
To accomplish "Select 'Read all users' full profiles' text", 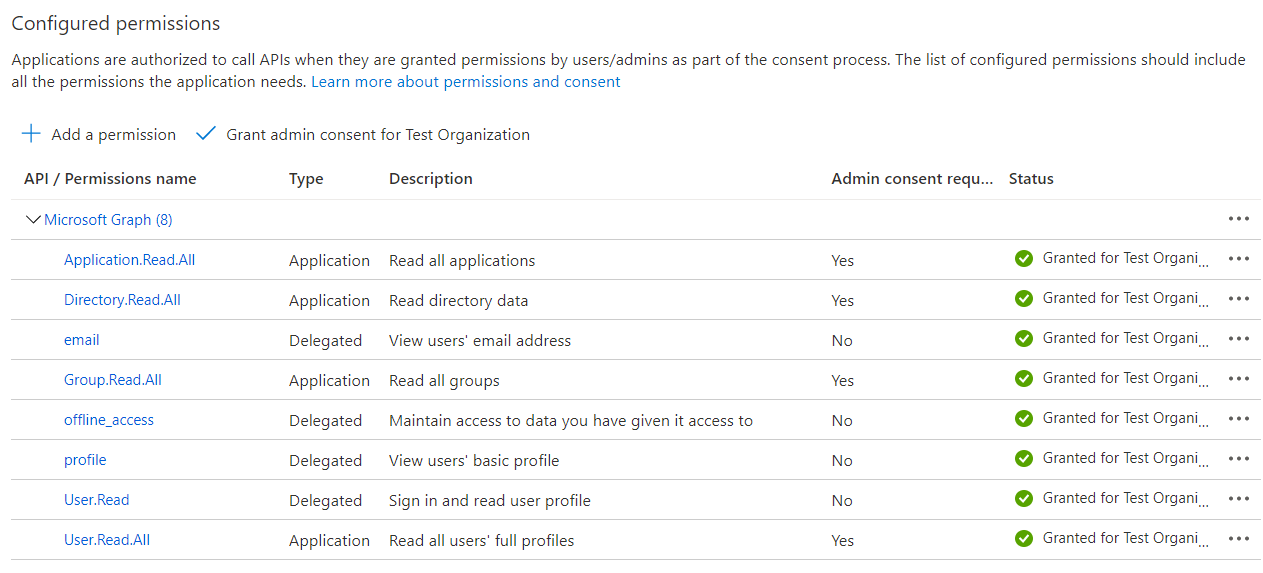I will coord(482,540).
